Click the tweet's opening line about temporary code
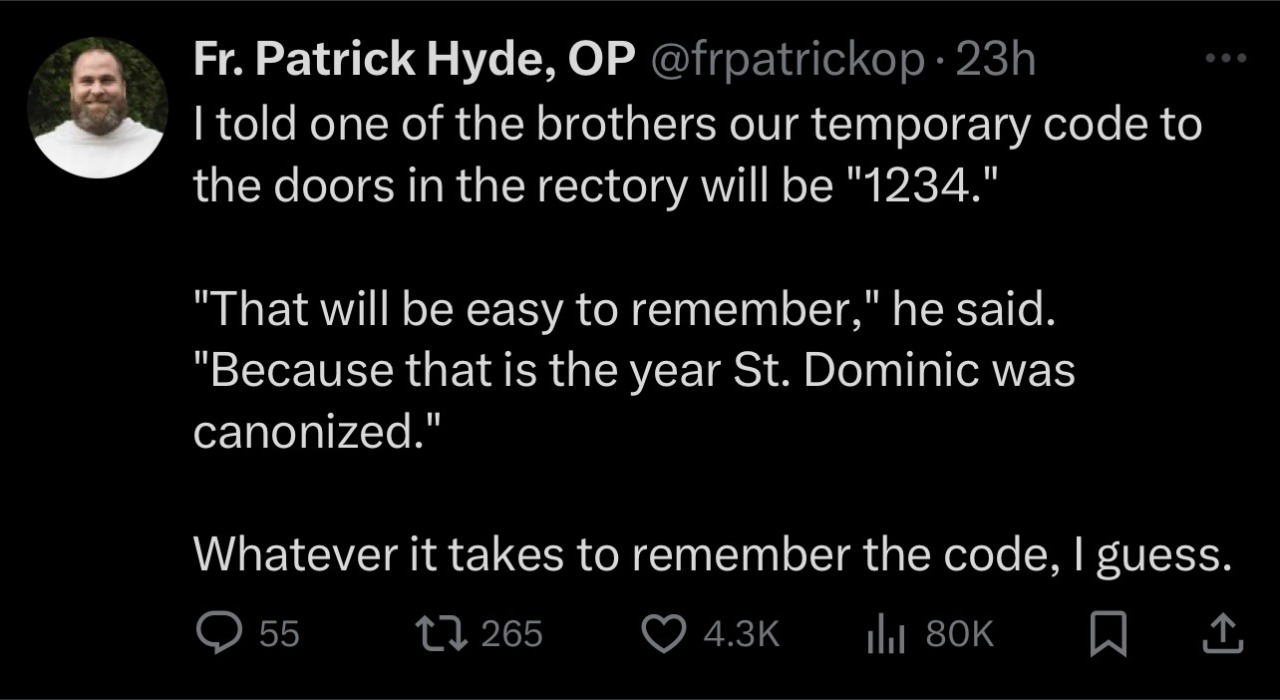This screenshot has height=700, width=1280. tap(696, 127)
